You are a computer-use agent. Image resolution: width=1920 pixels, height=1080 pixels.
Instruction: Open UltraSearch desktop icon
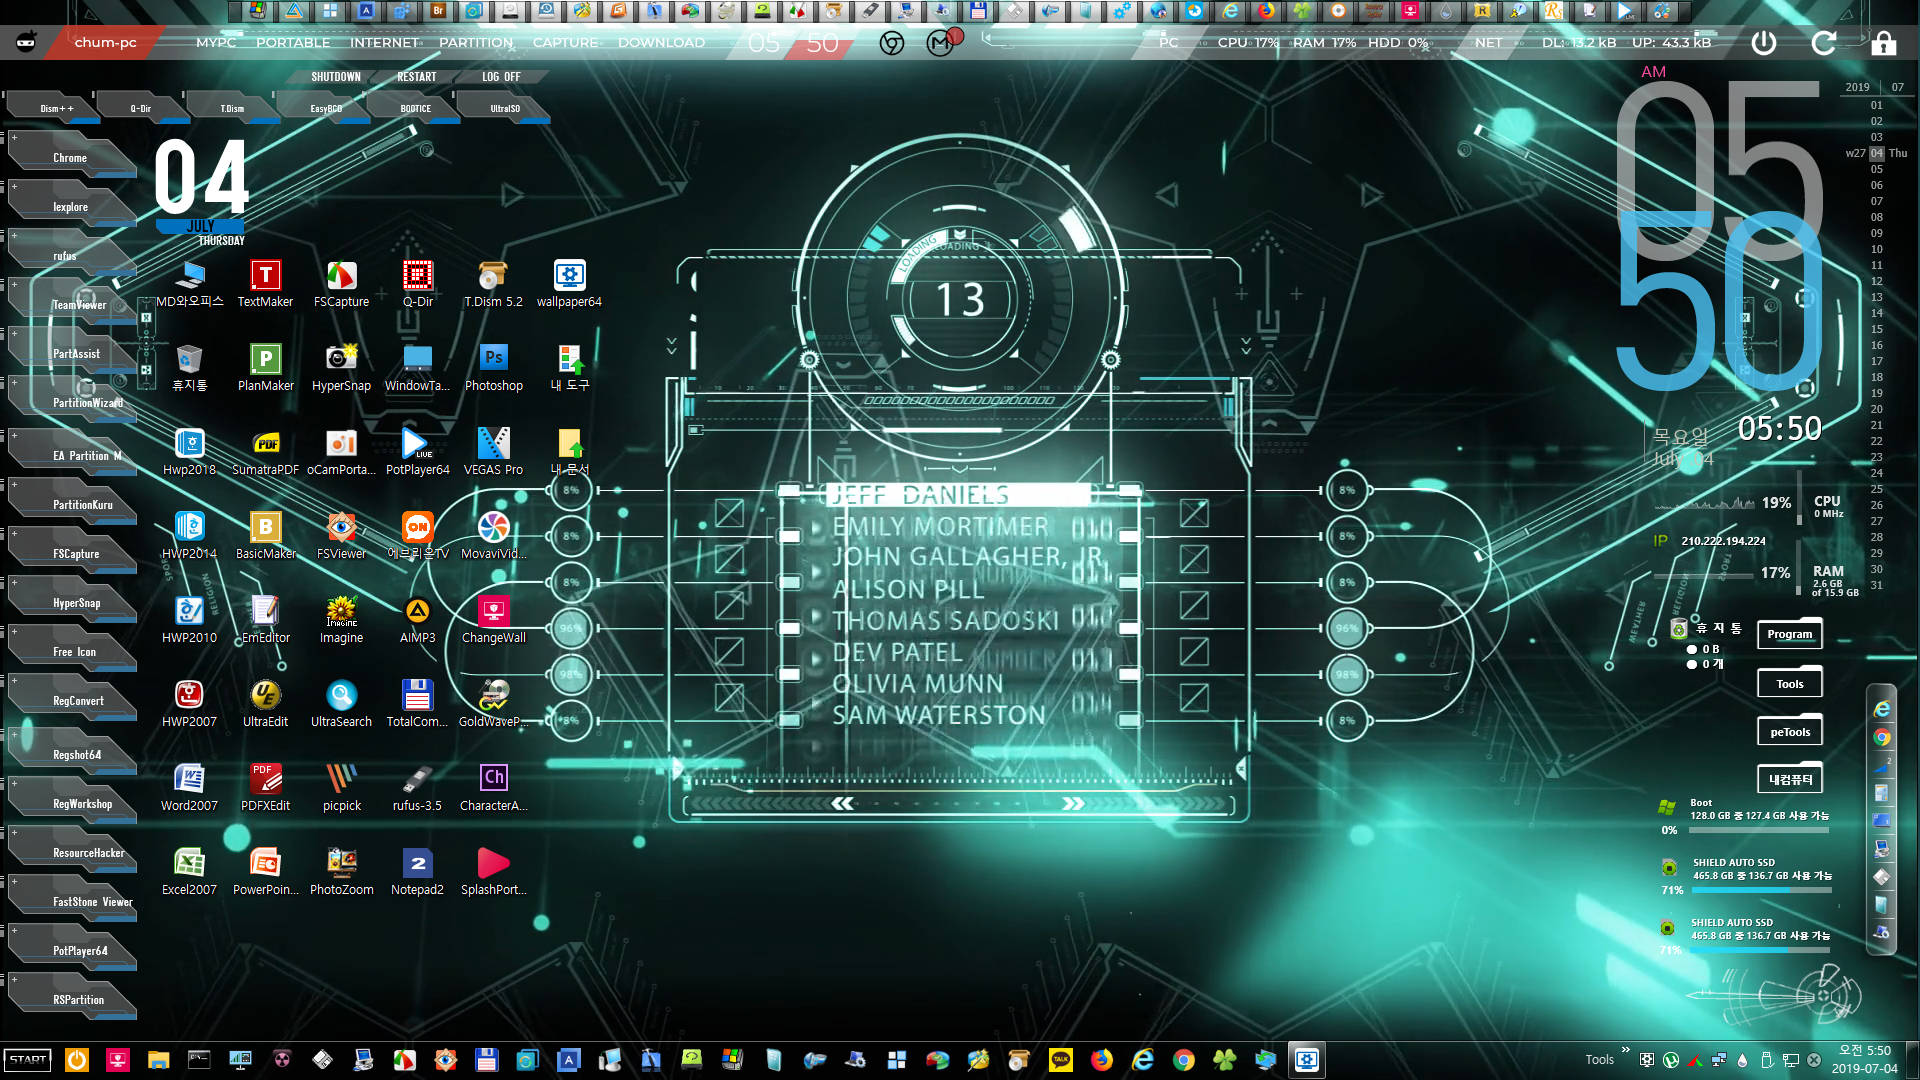click(341, 703)
